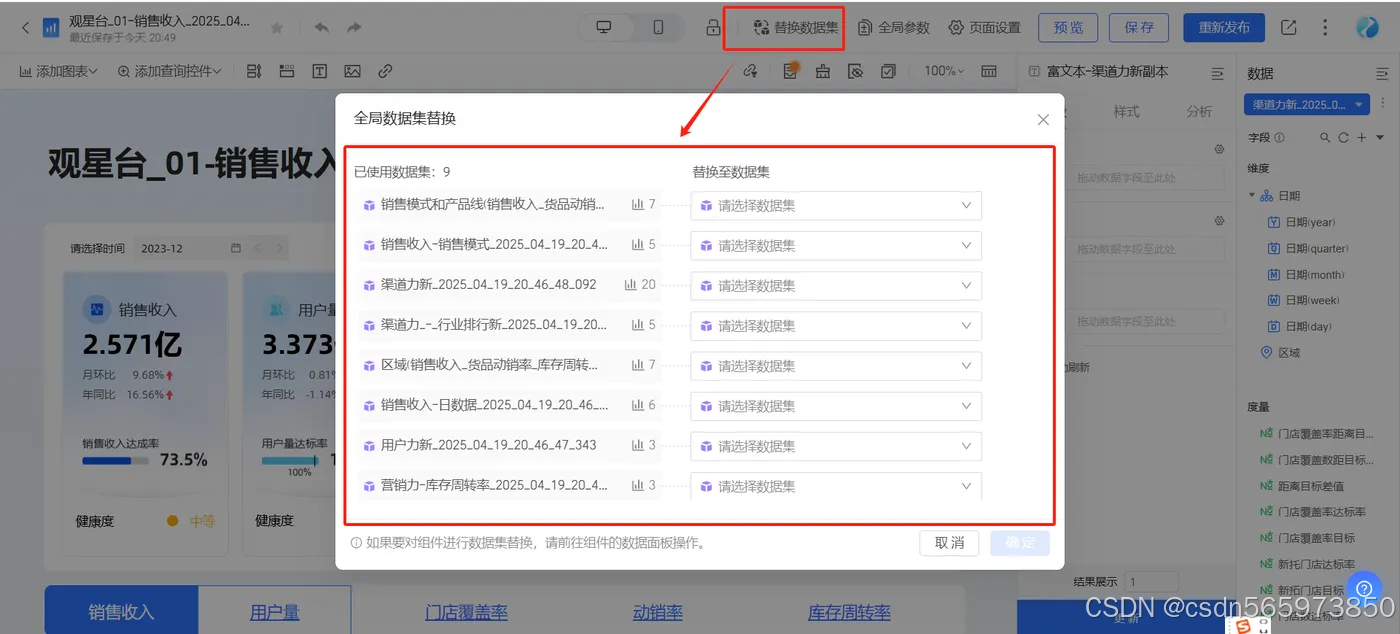Click the back arrow beside the dashboard title
The image size is (1400, 634).
pyautogui.click(x=25, y=28)
